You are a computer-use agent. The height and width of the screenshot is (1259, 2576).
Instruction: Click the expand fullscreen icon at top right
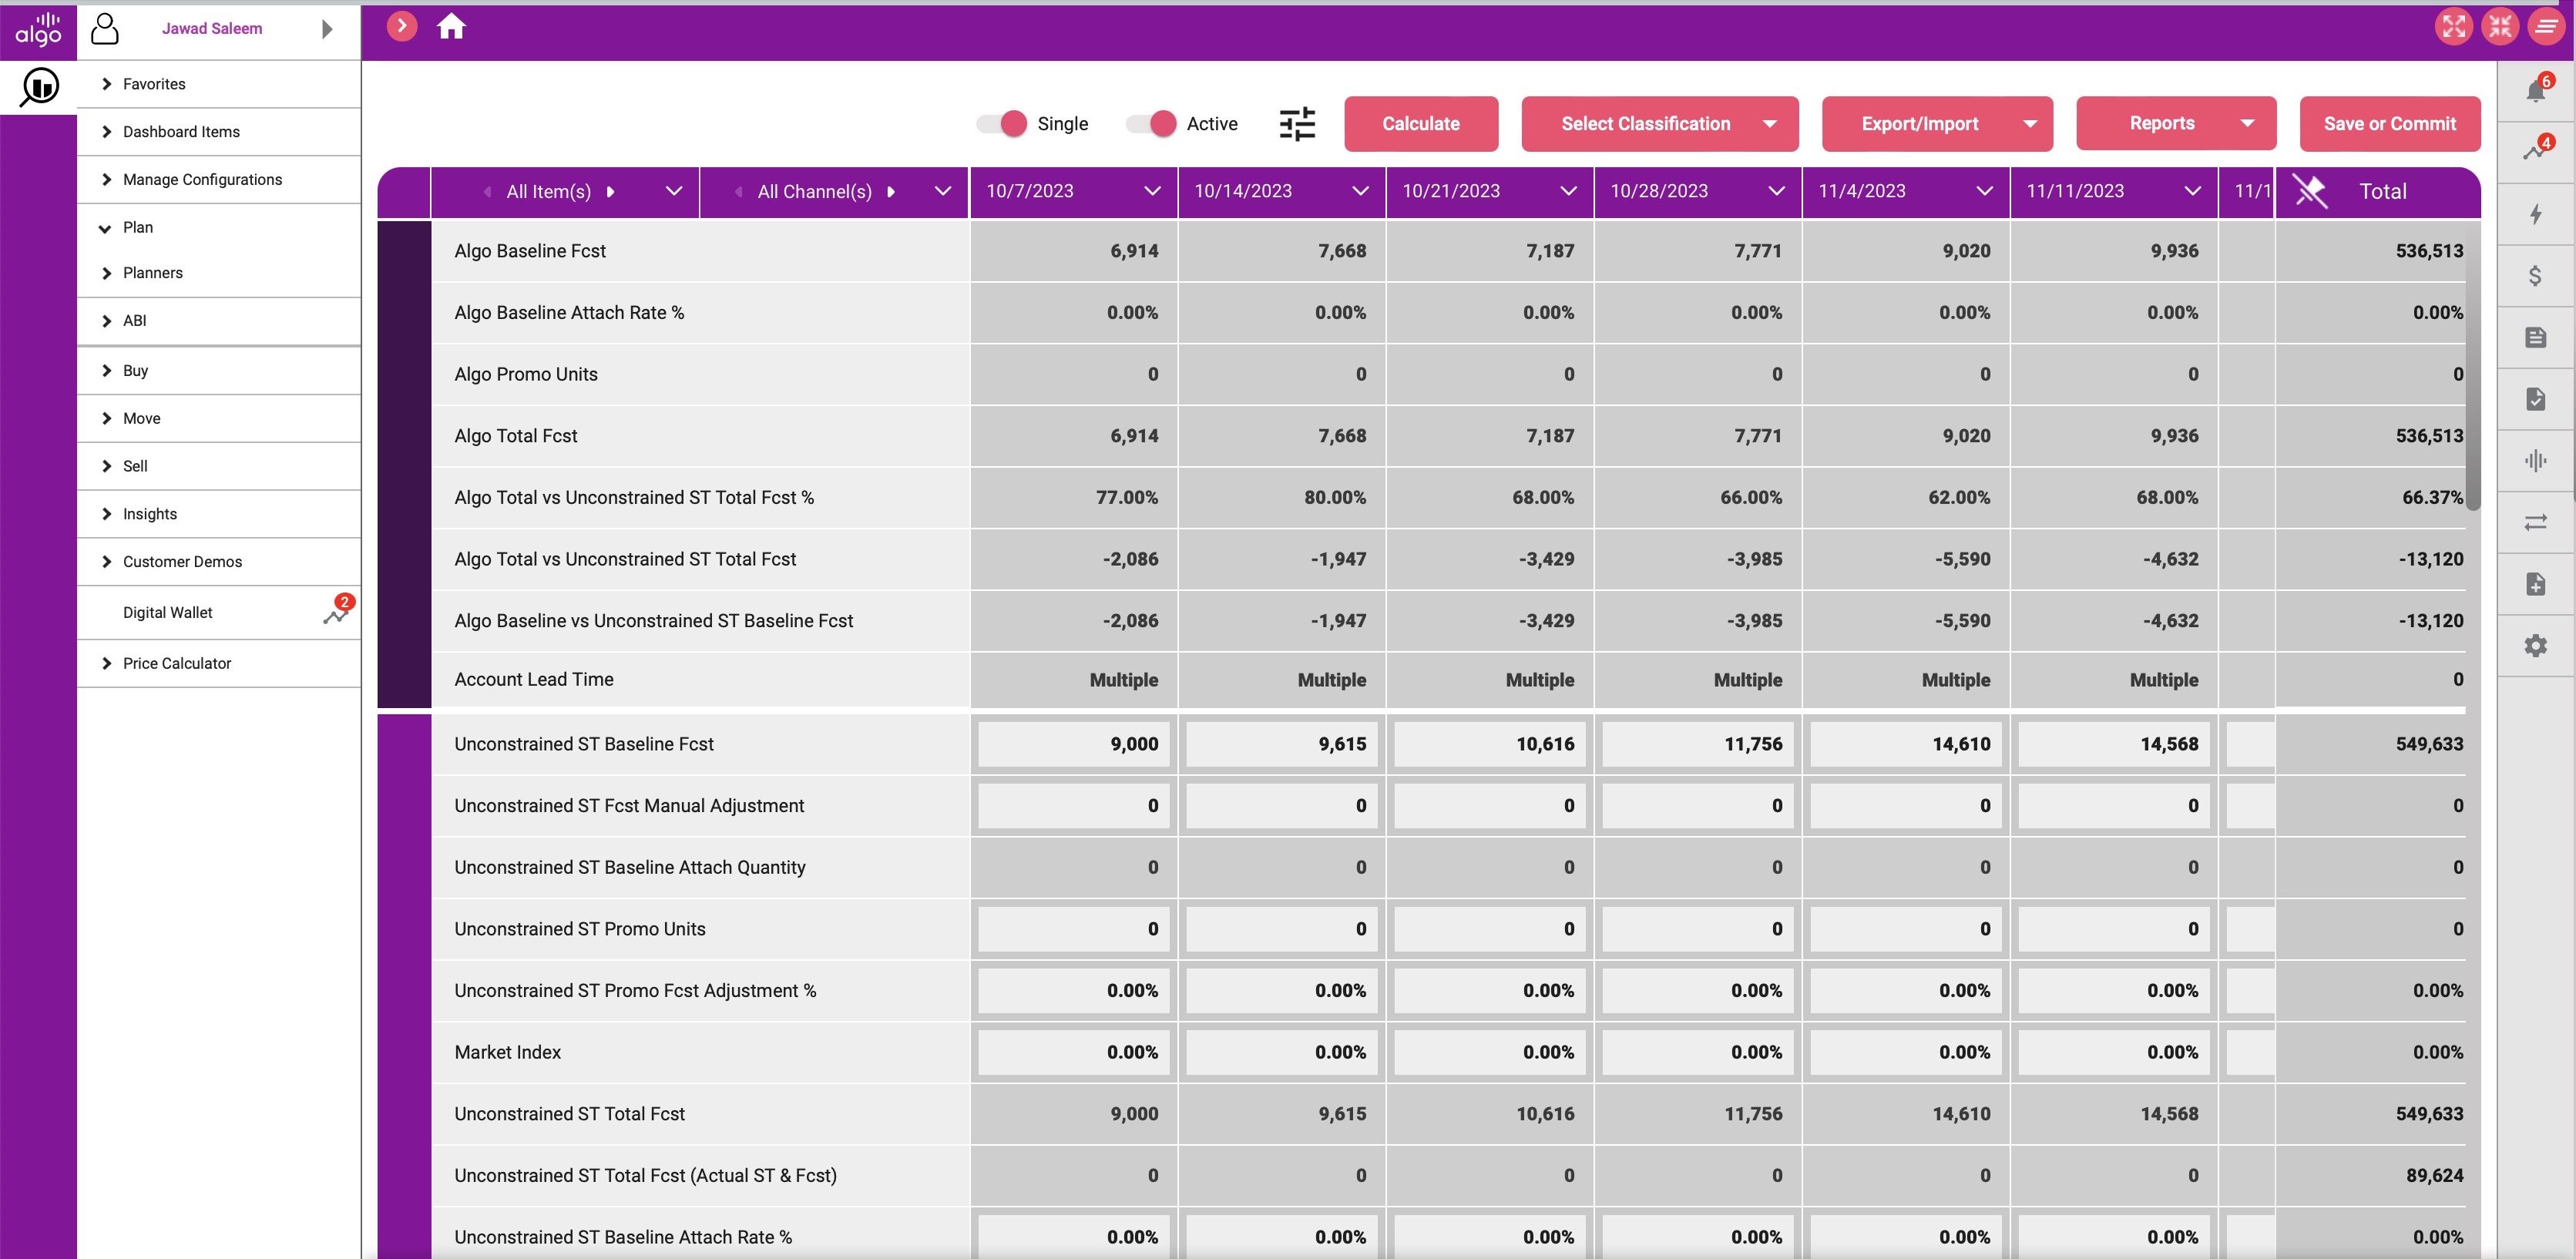[x=2453, y=27]
